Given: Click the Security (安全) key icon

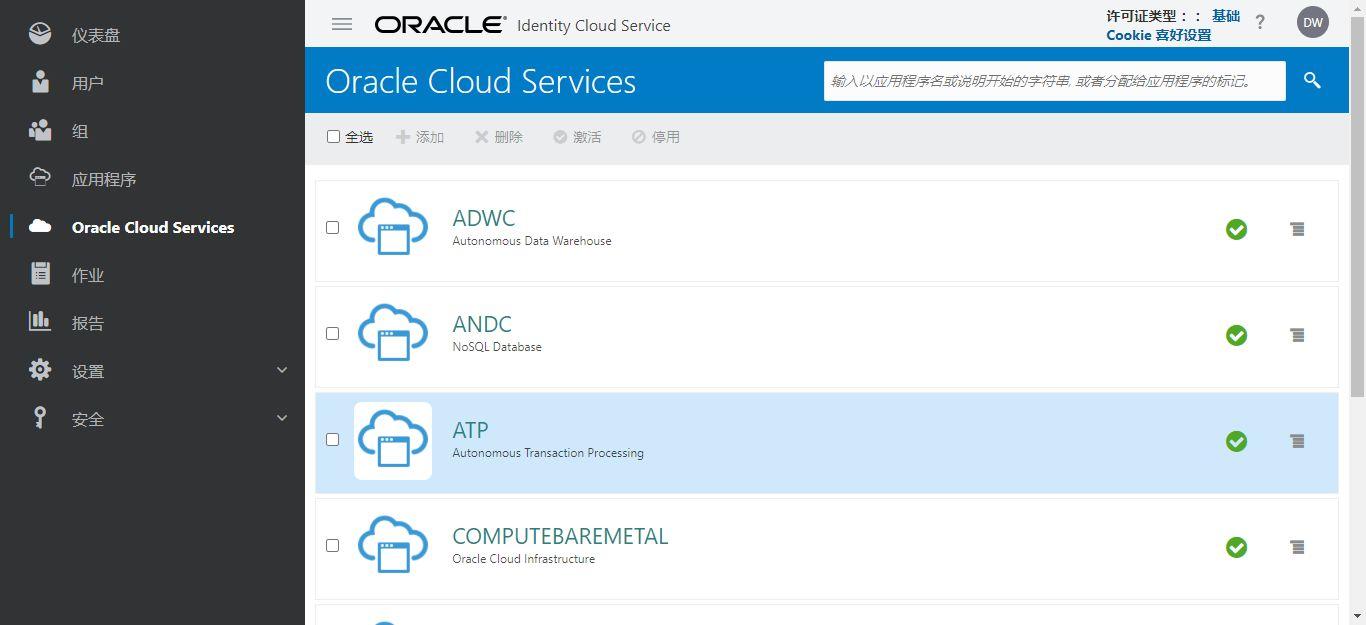Looking at the screenshot, I should pos(40,418).
